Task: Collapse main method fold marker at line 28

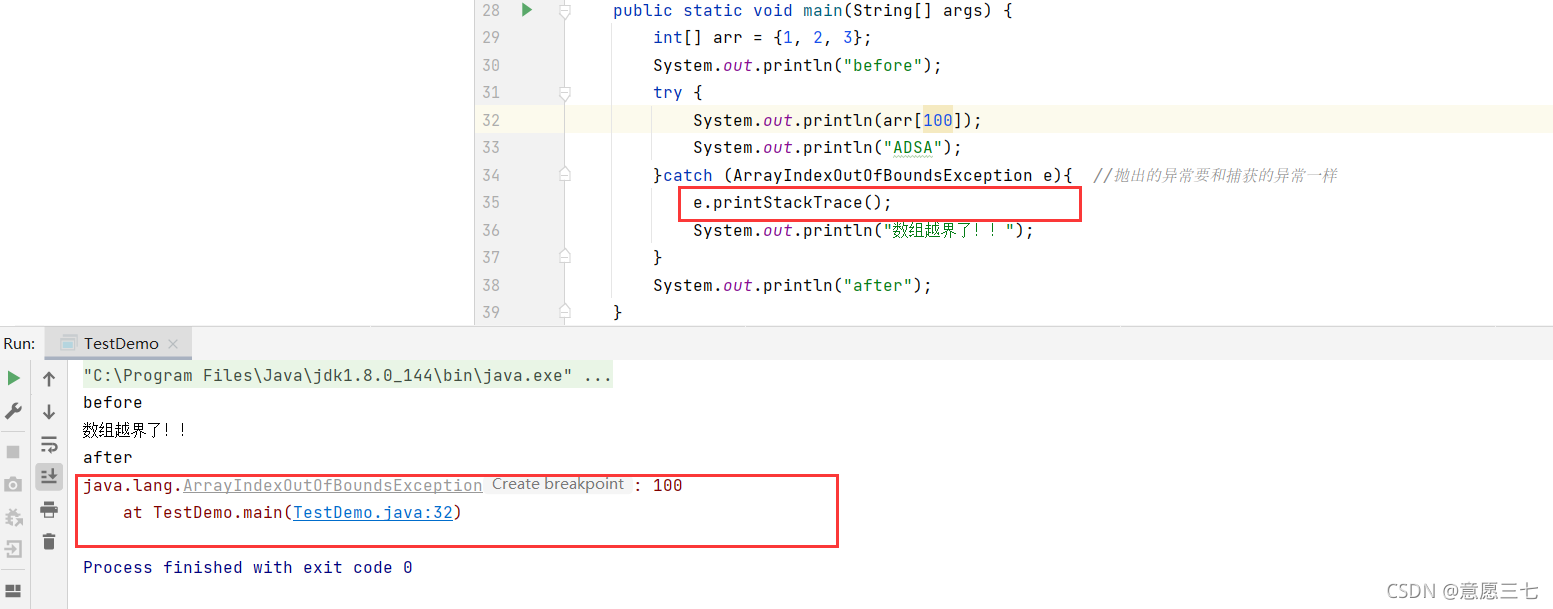Action: 565,10
